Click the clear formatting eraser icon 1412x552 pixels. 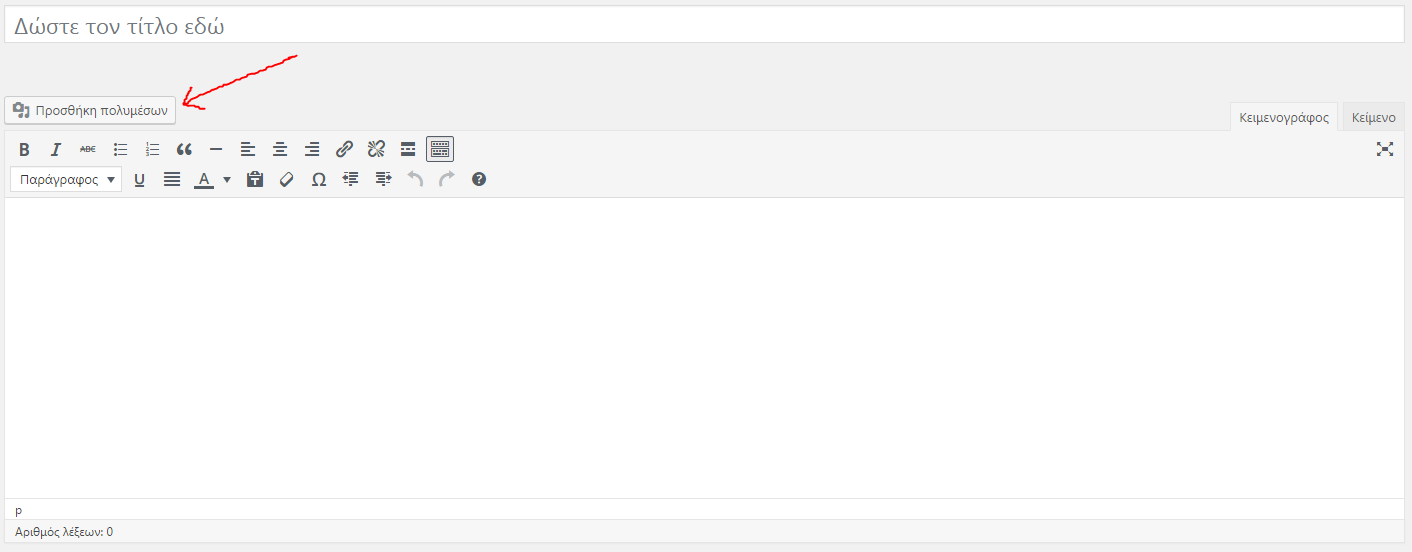287,180
